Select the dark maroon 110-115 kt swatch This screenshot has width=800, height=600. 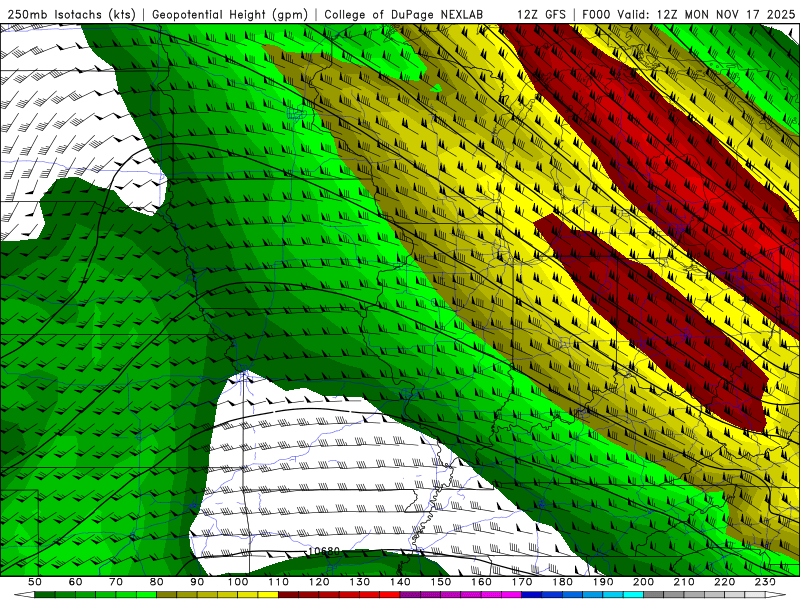[288, 594]
